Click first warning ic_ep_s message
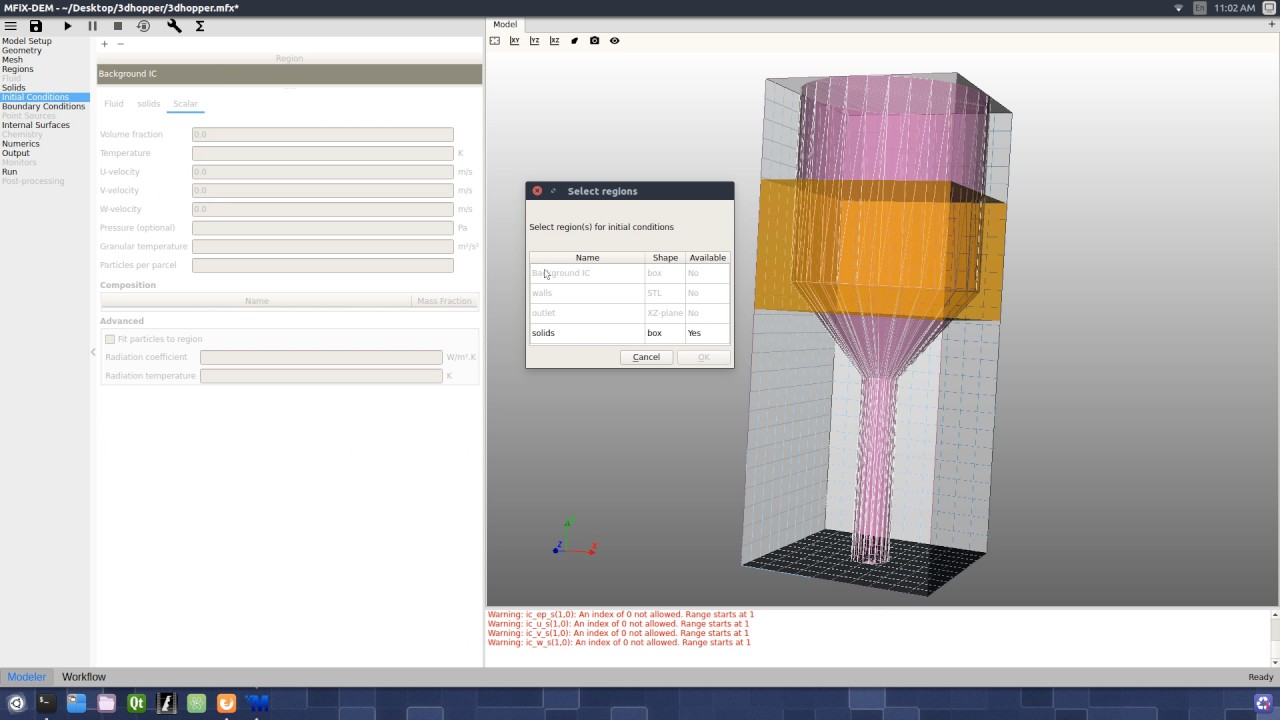The height and width of the screenshot is (720, 1280). tap(621, 614)
